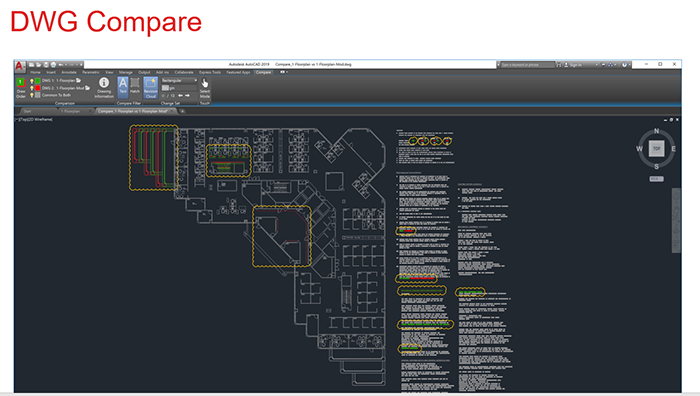Toggle the Text compare filter

[123, 88]
